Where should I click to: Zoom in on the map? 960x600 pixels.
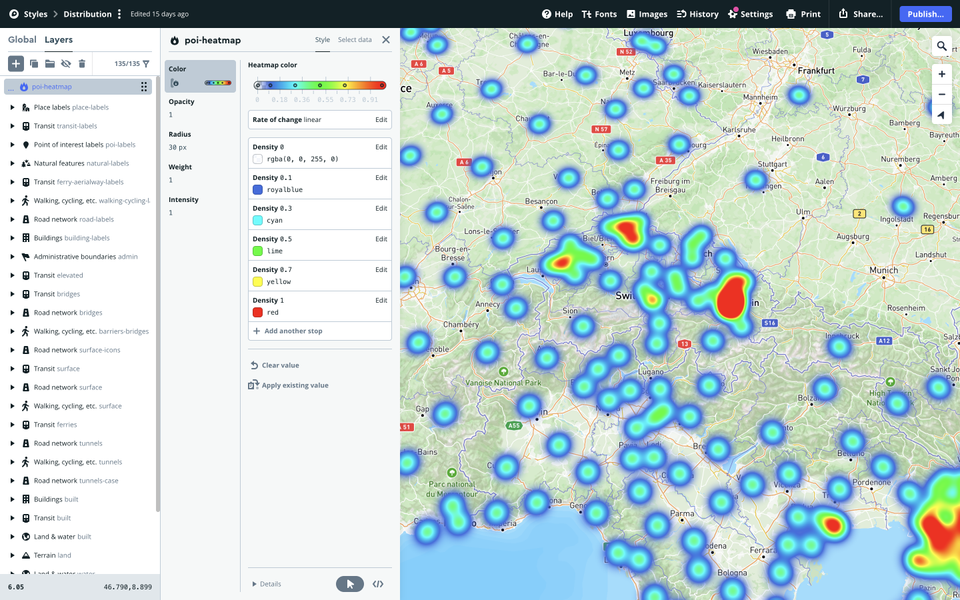tap(942, 74)
